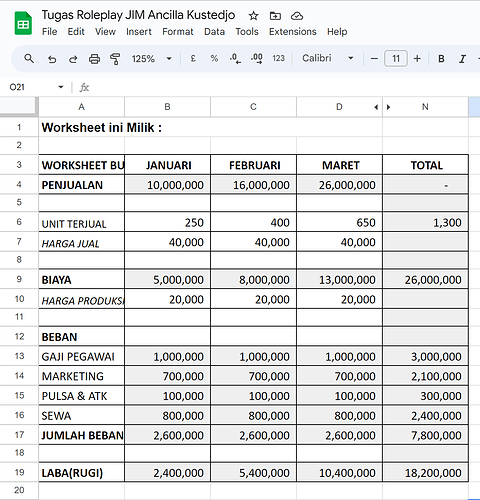Open the Extensions menu
Image resolution: width=480 pixels, height=500 pixels.
point(293,32)
